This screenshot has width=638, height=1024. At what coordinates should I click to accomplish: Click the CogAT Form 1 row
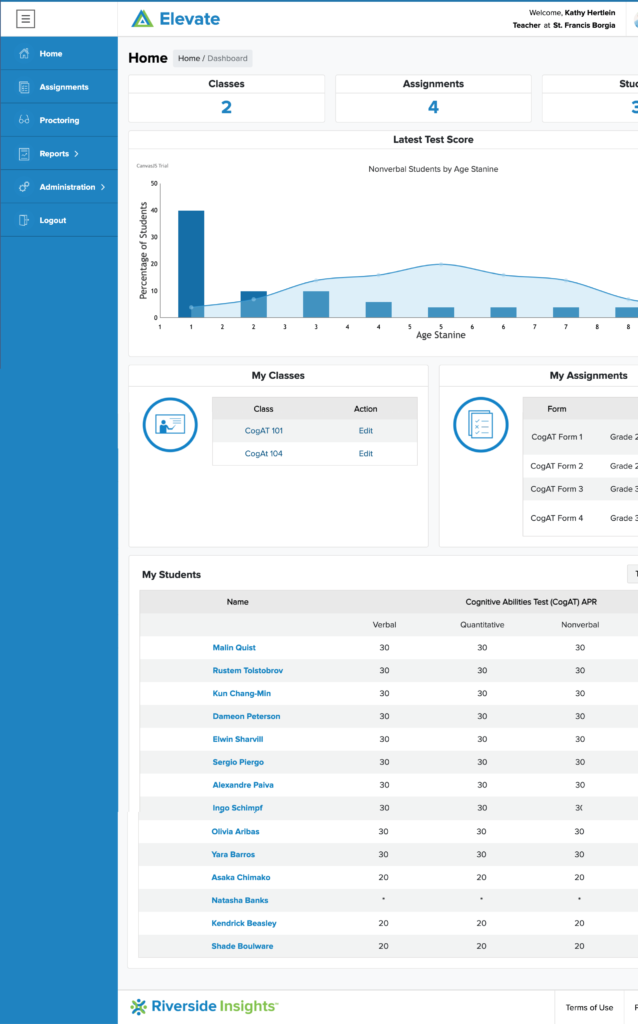(581, 437)
